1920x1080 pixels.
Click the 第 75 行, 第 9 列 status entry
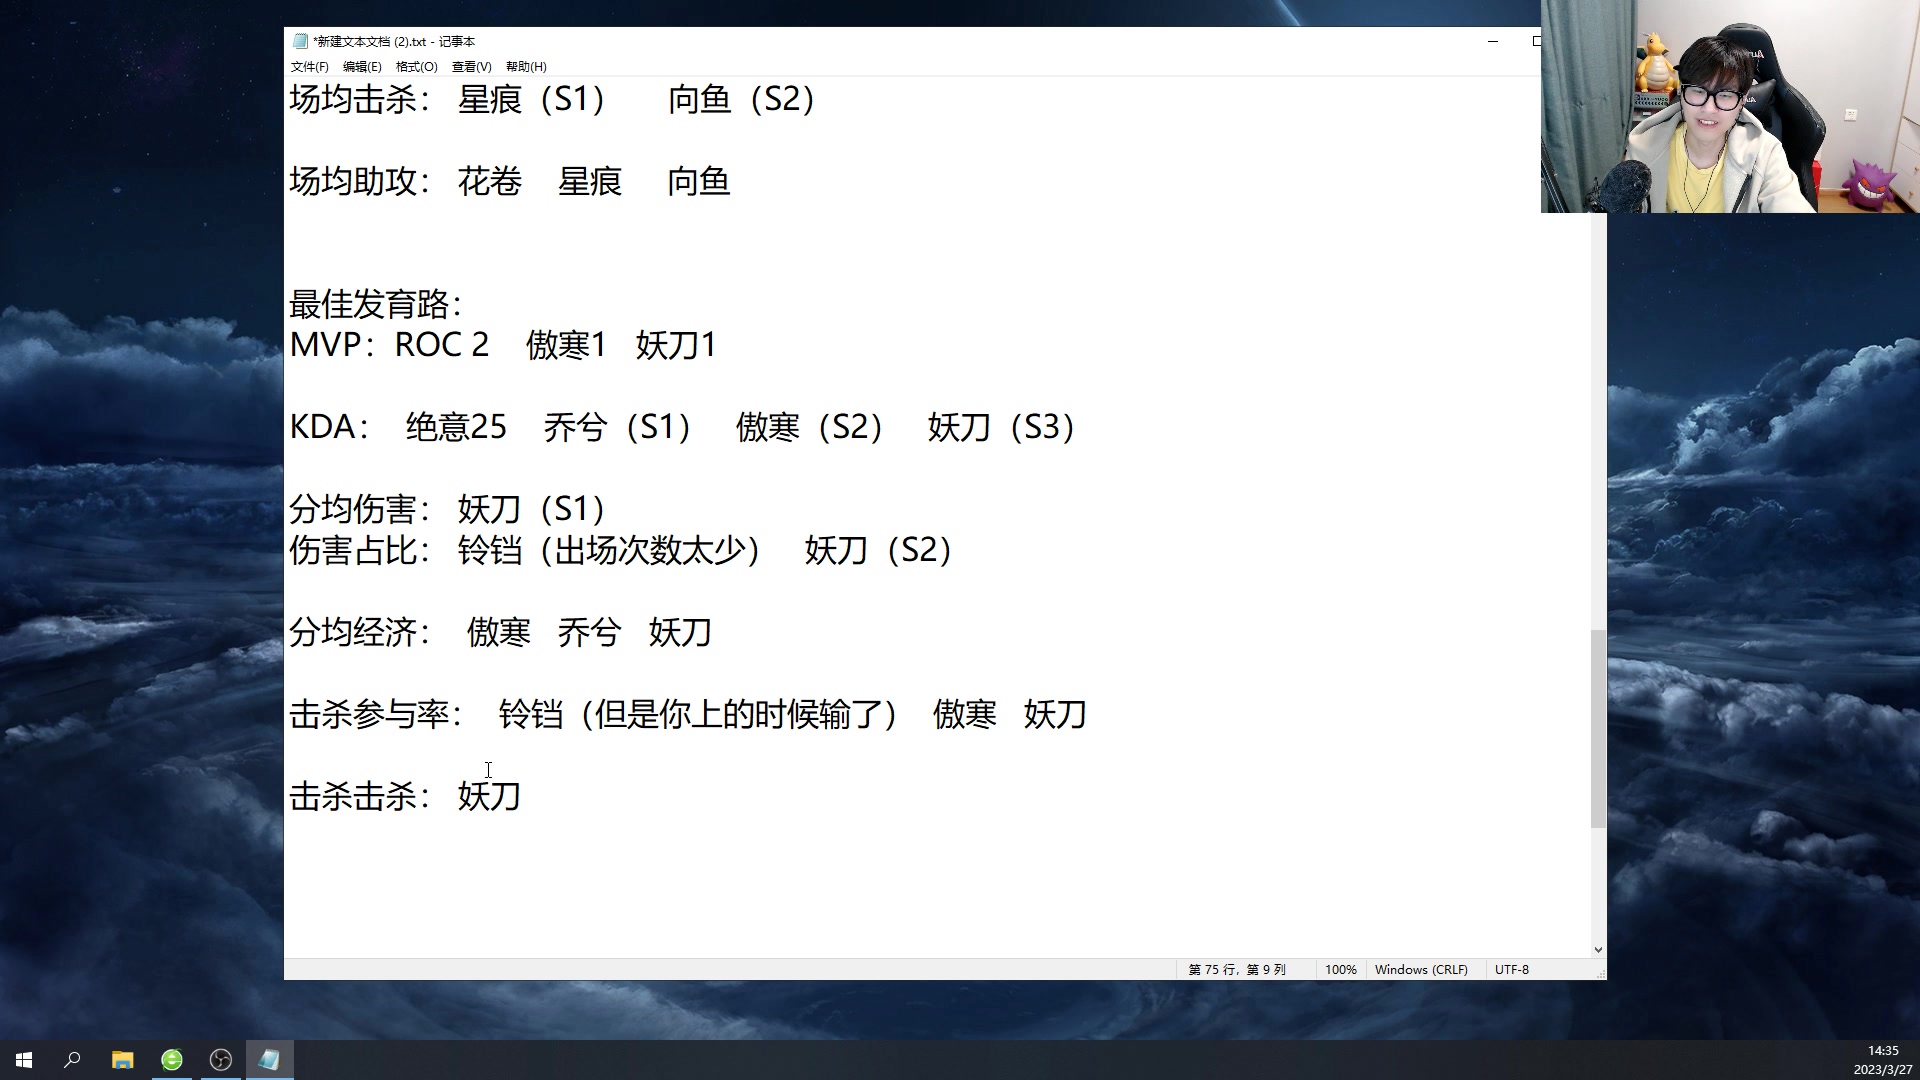tap(1237, 970)
